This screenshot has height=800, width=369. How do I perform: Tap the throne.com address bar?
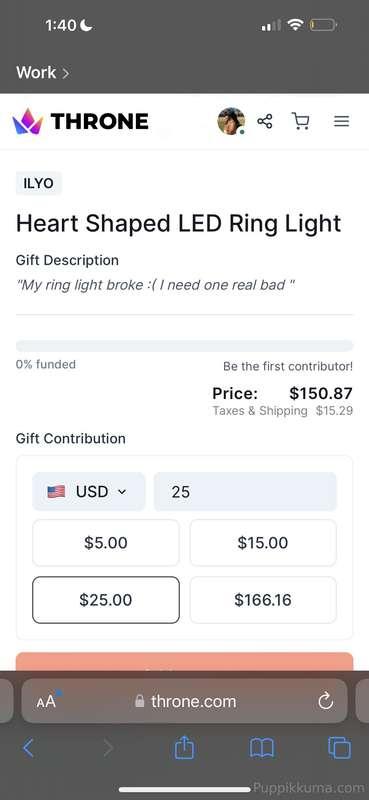click(x=185, y=701)
